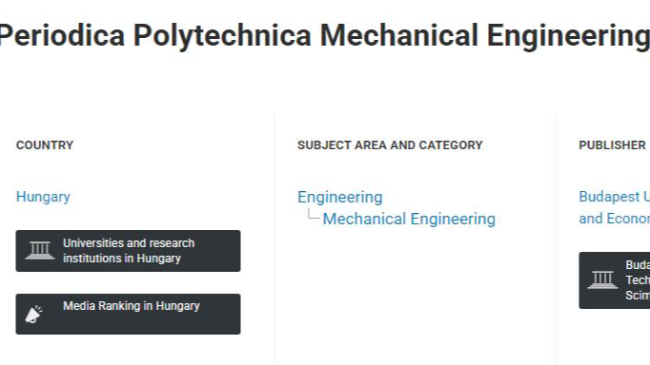
Task: Click the COUNTRY section label
Action: pyautogui.click(x=45, y=145)
